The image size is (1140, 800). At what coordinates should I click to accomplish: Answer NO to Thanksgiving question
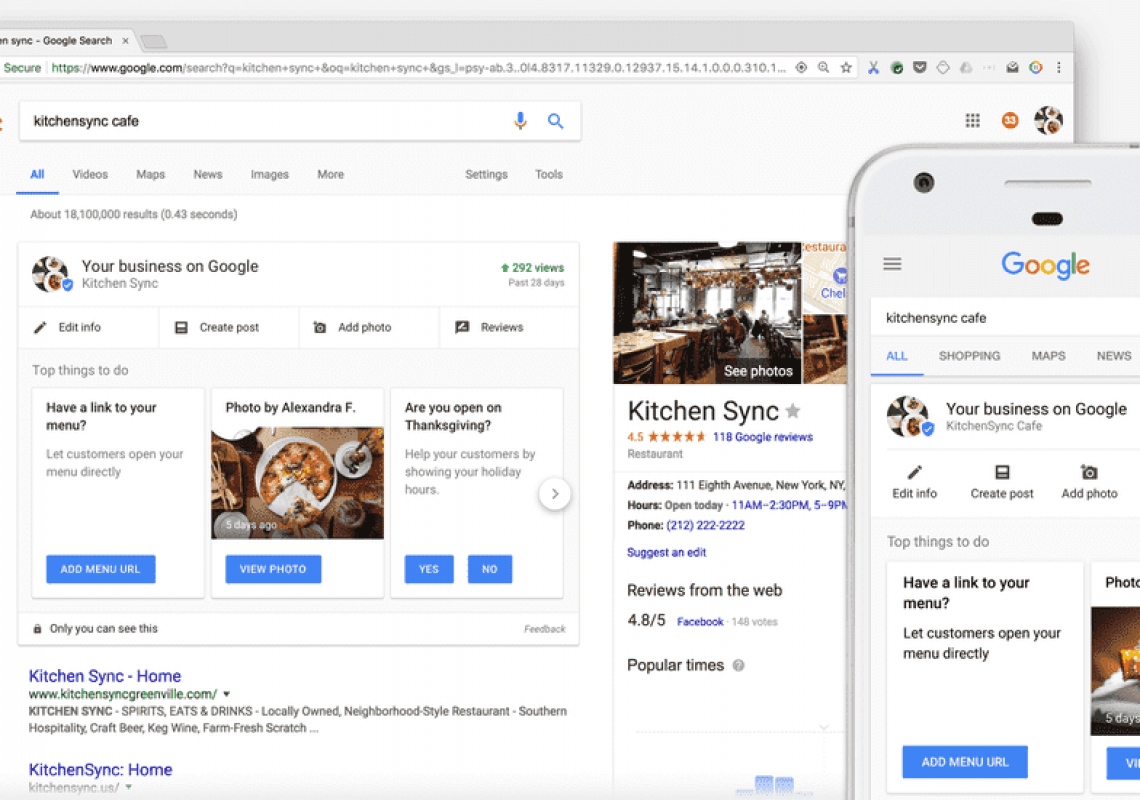point(489,569)
